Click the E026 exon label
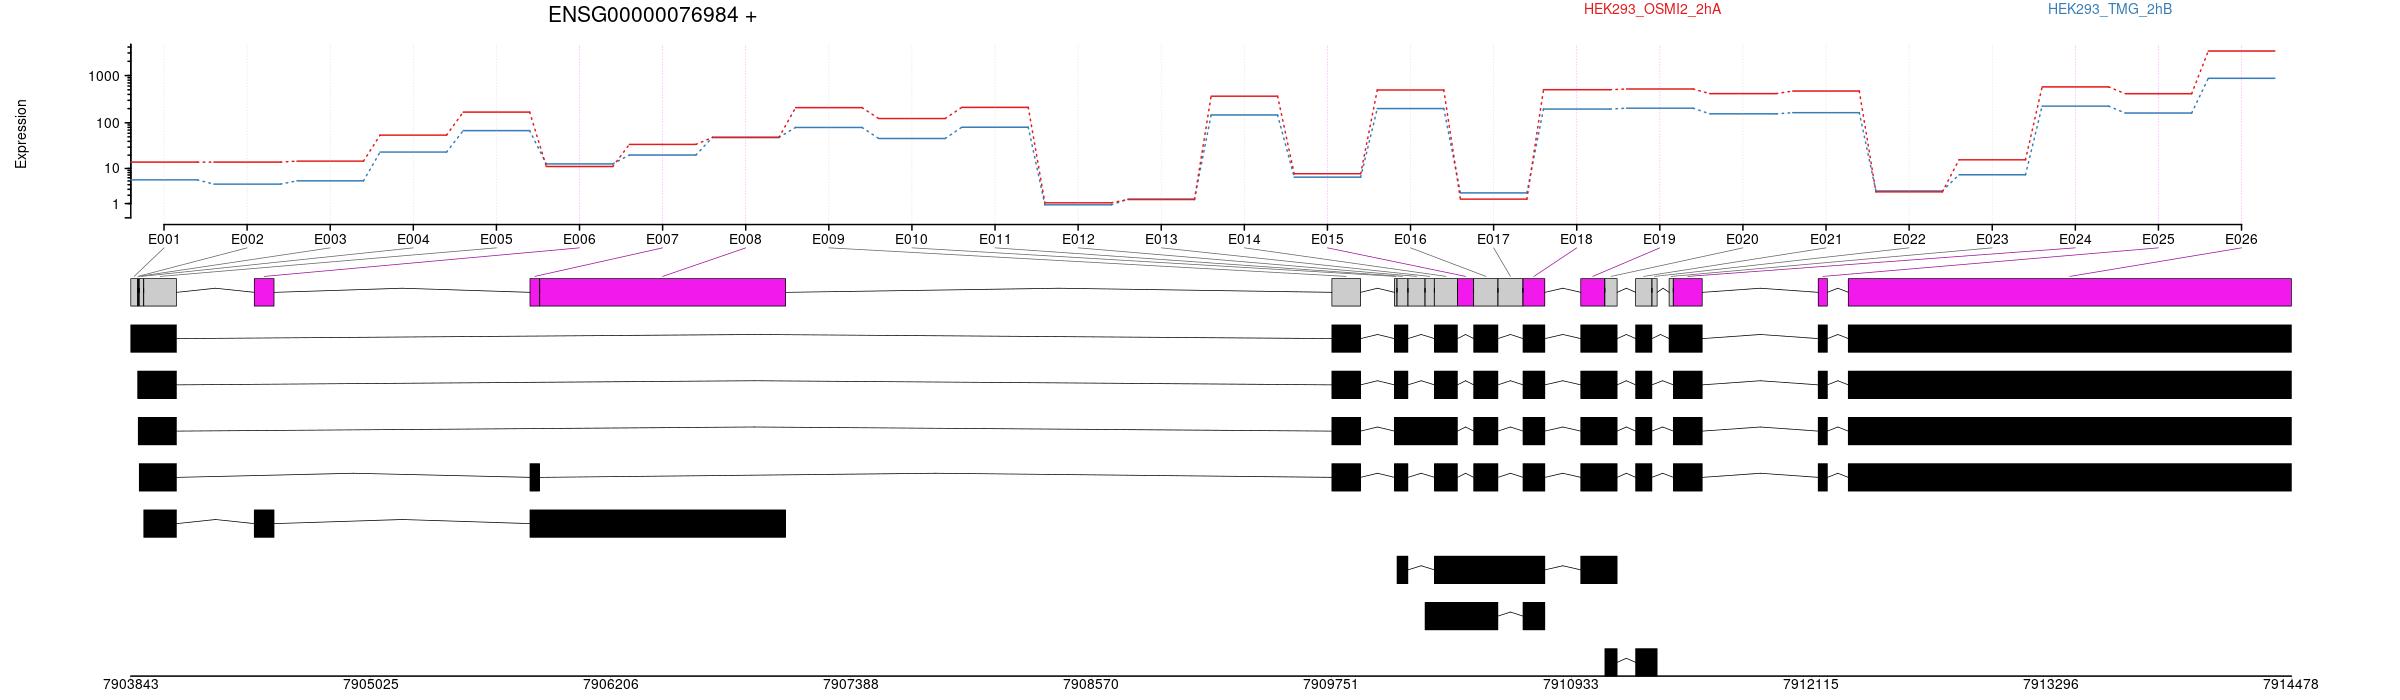This screenshot has height=700, width=2400. click(2241, 239)
